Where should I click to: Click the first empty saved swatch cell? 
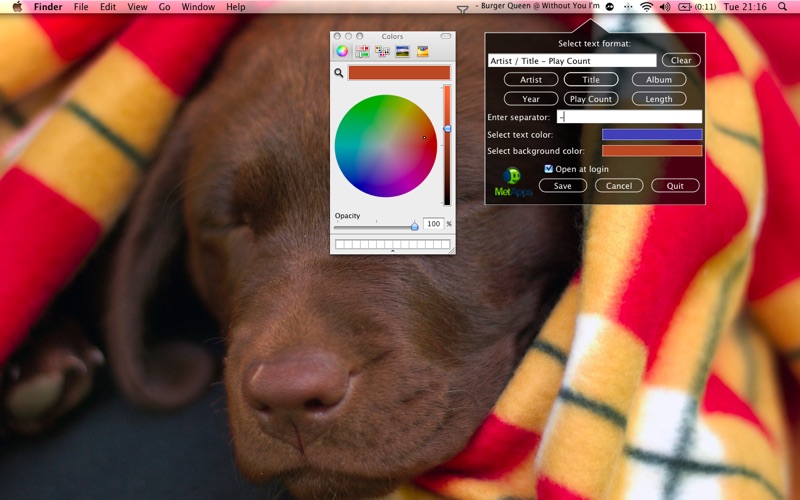(339, 244)
